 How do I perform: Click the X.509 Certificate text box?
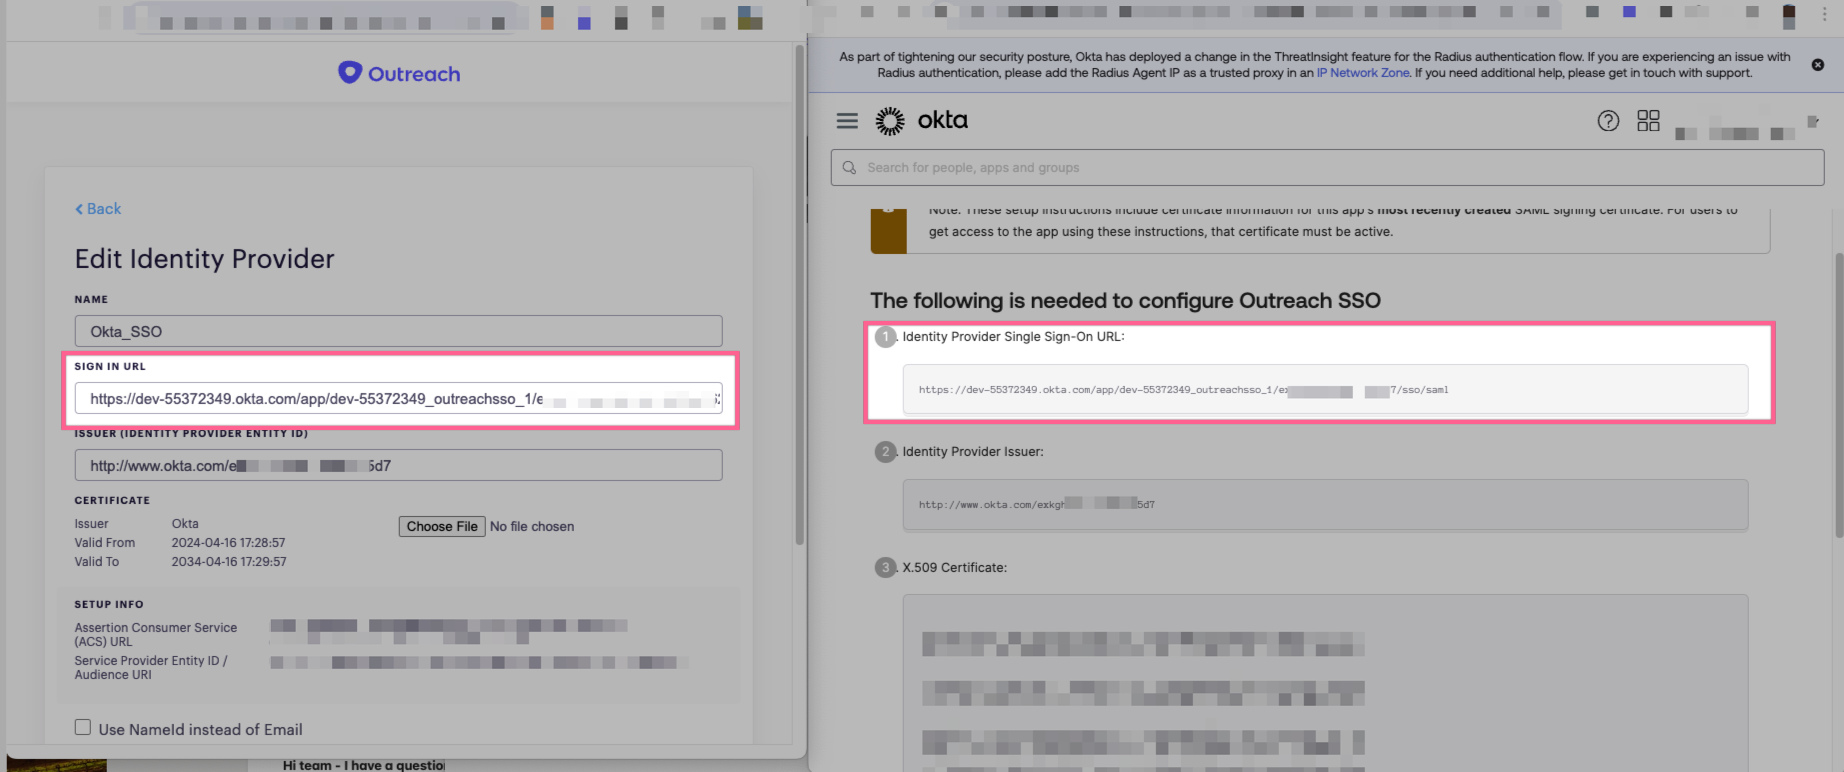[1325, 683]
